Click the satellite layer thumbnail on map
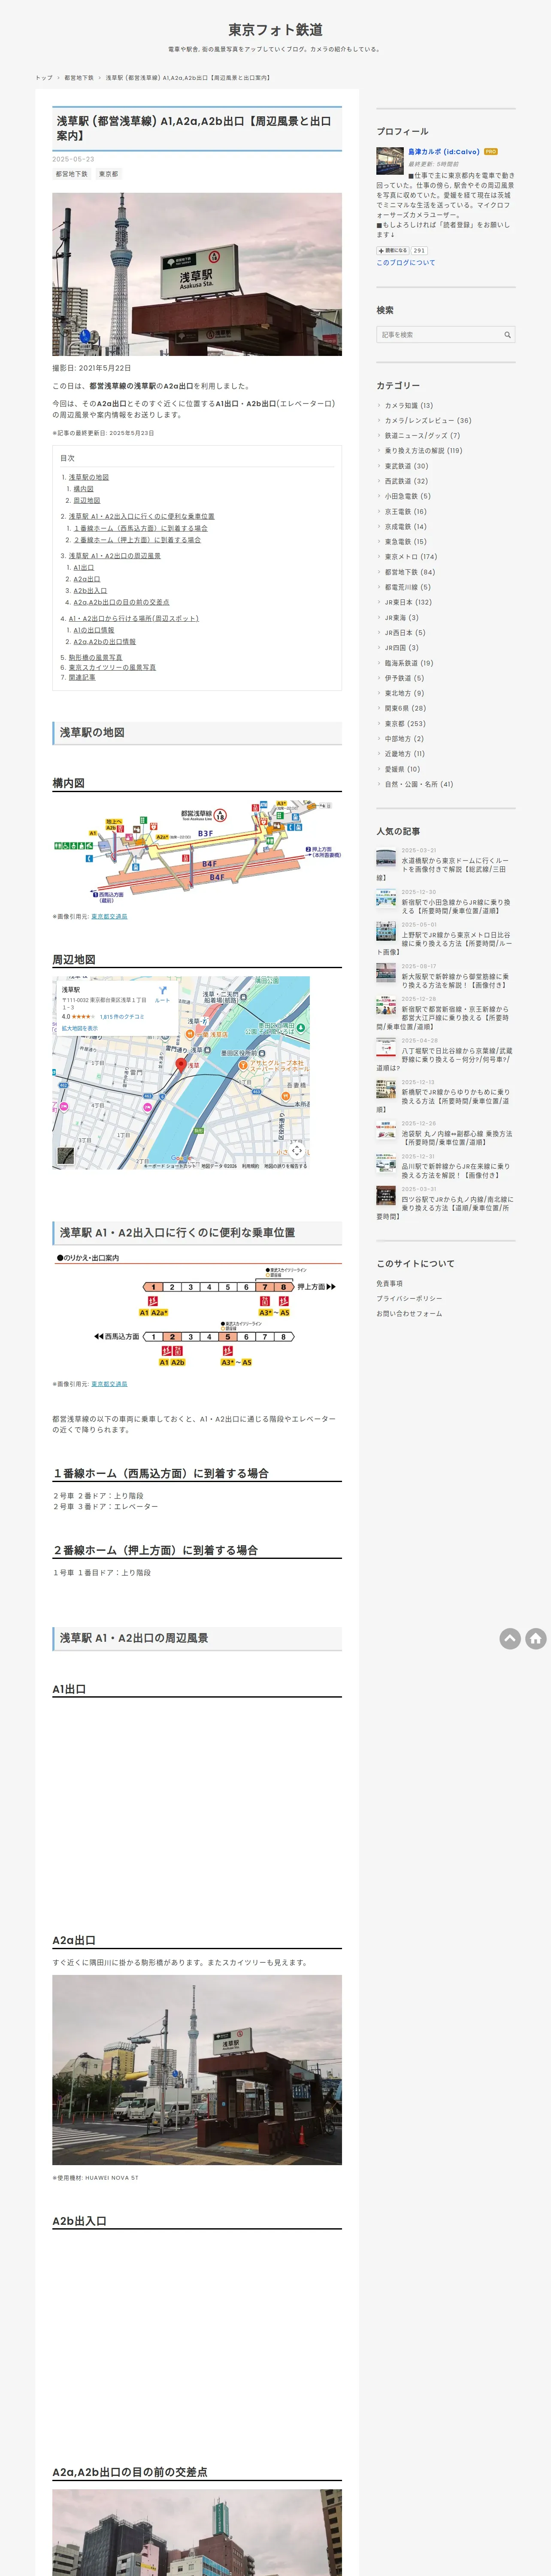The width and height of the screenshot is (551, 2576). (x=66, y=1156)
